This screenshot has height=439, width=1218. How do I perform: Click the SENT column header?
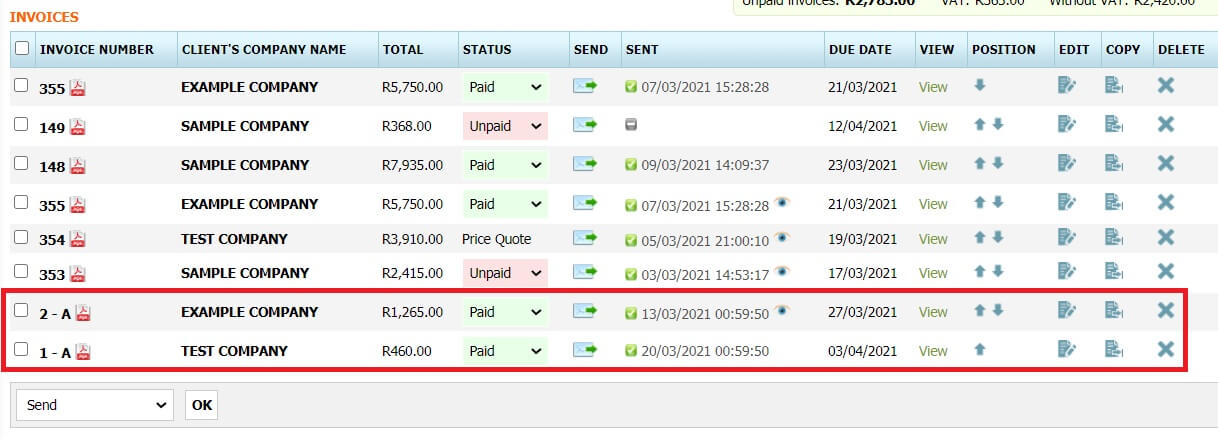point(642,49)
